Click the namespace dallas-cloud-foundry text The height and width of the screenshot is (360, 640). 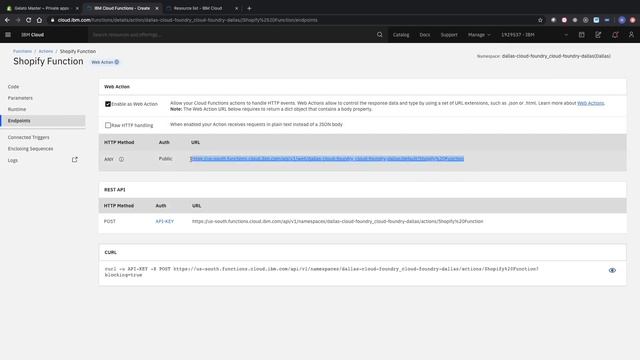click(x=556, y=56)
